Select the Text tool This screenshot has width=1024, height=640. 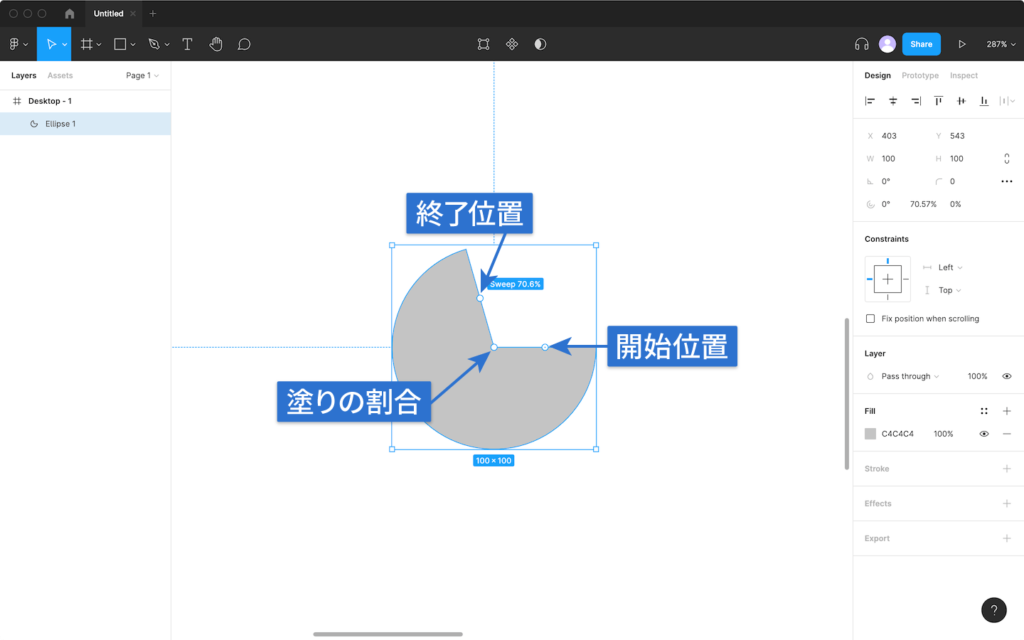click(x=187, y=44)
